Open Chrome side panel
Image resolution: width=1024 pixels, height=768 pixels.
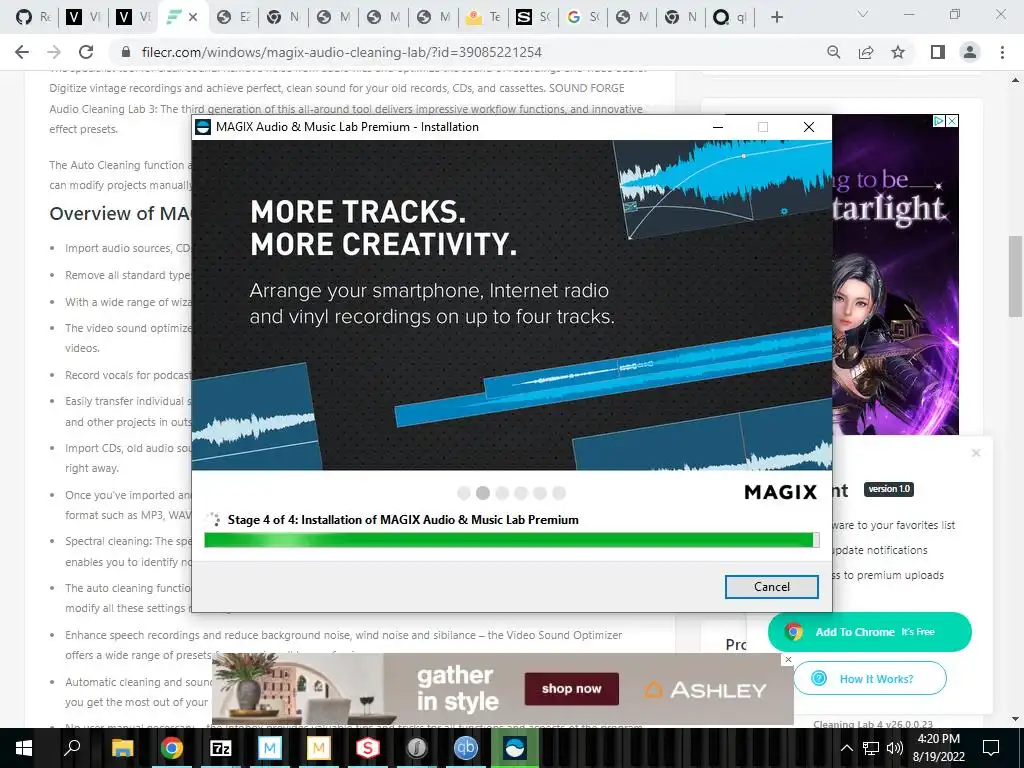pyautogui.click(x=938, y=52)
